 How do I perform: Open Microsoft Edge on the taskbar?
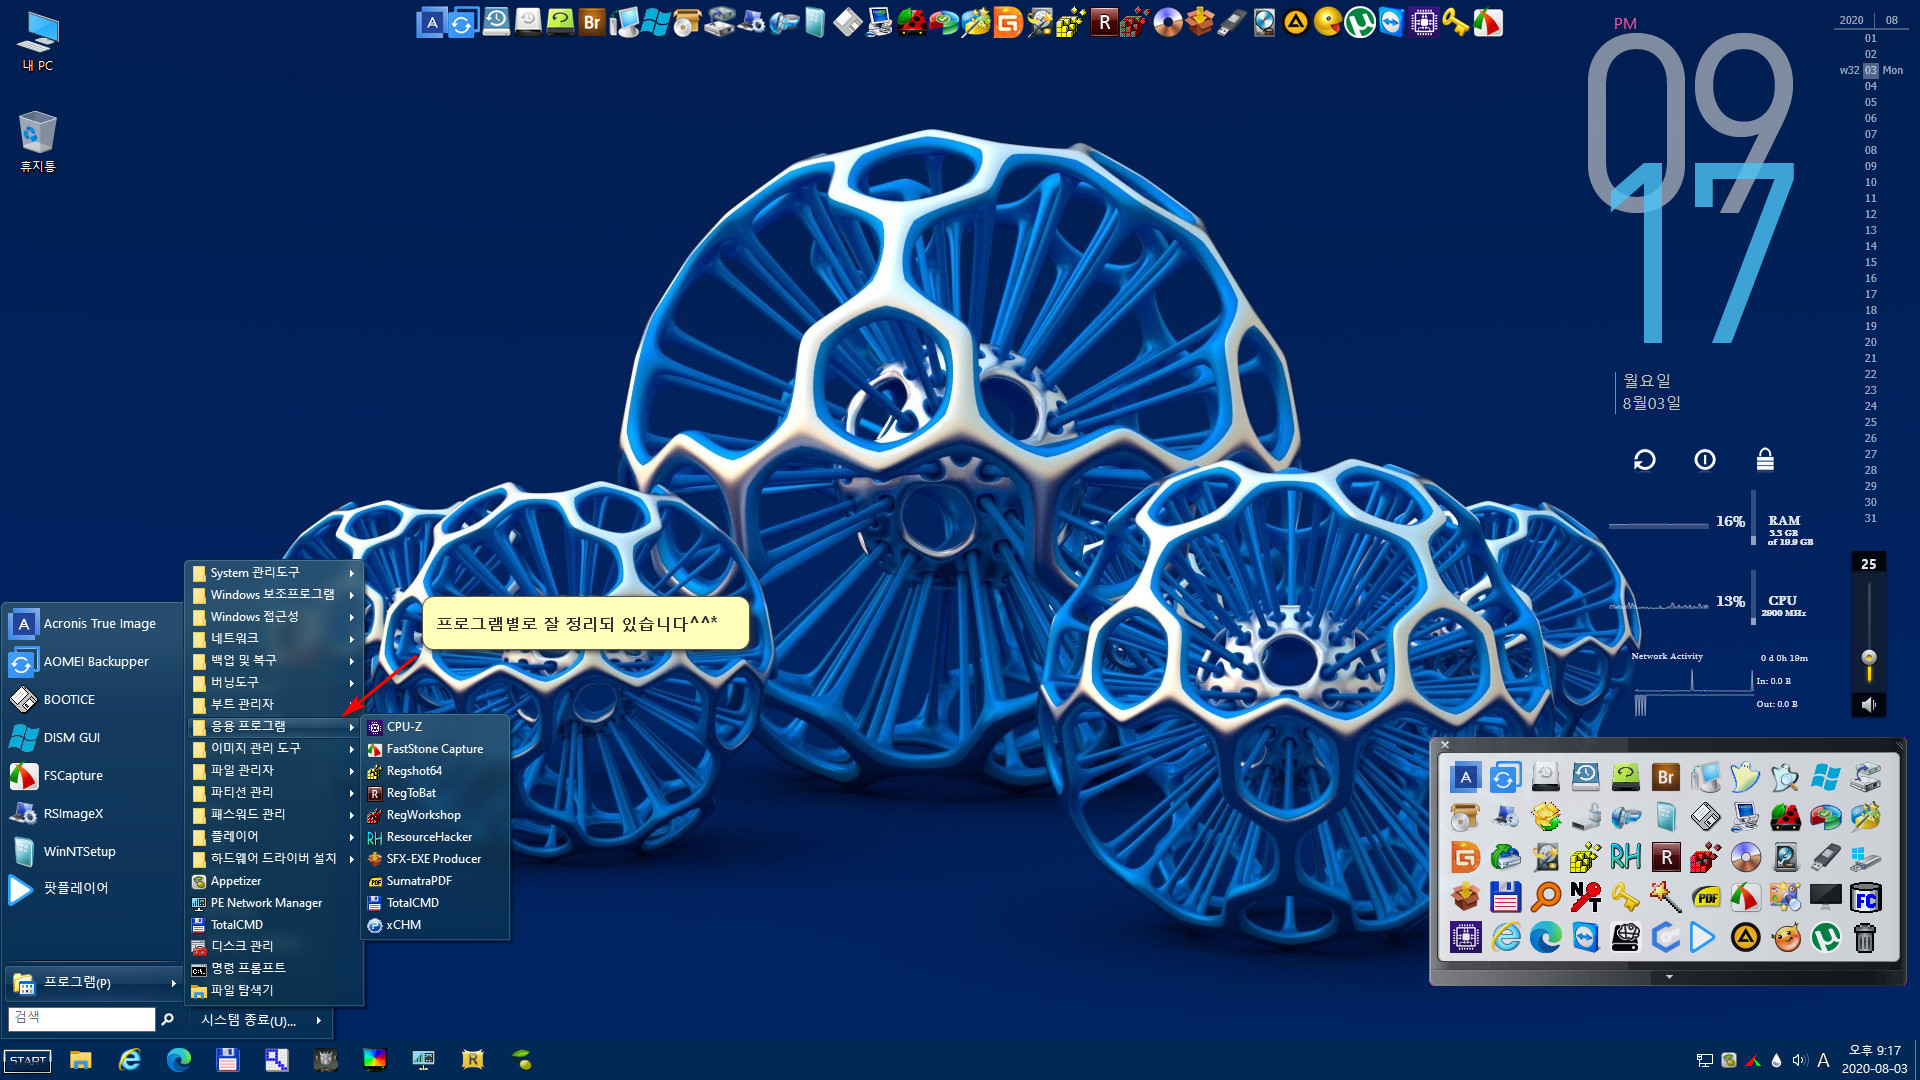(179, 1060)
